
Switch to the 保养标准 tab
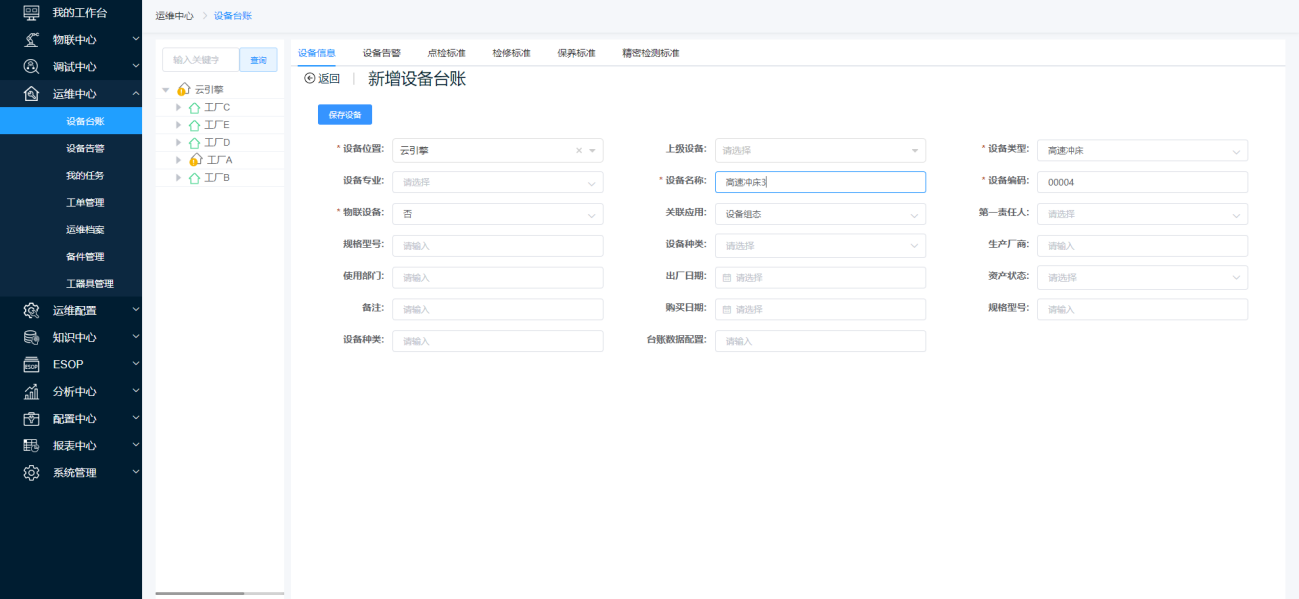576,53
